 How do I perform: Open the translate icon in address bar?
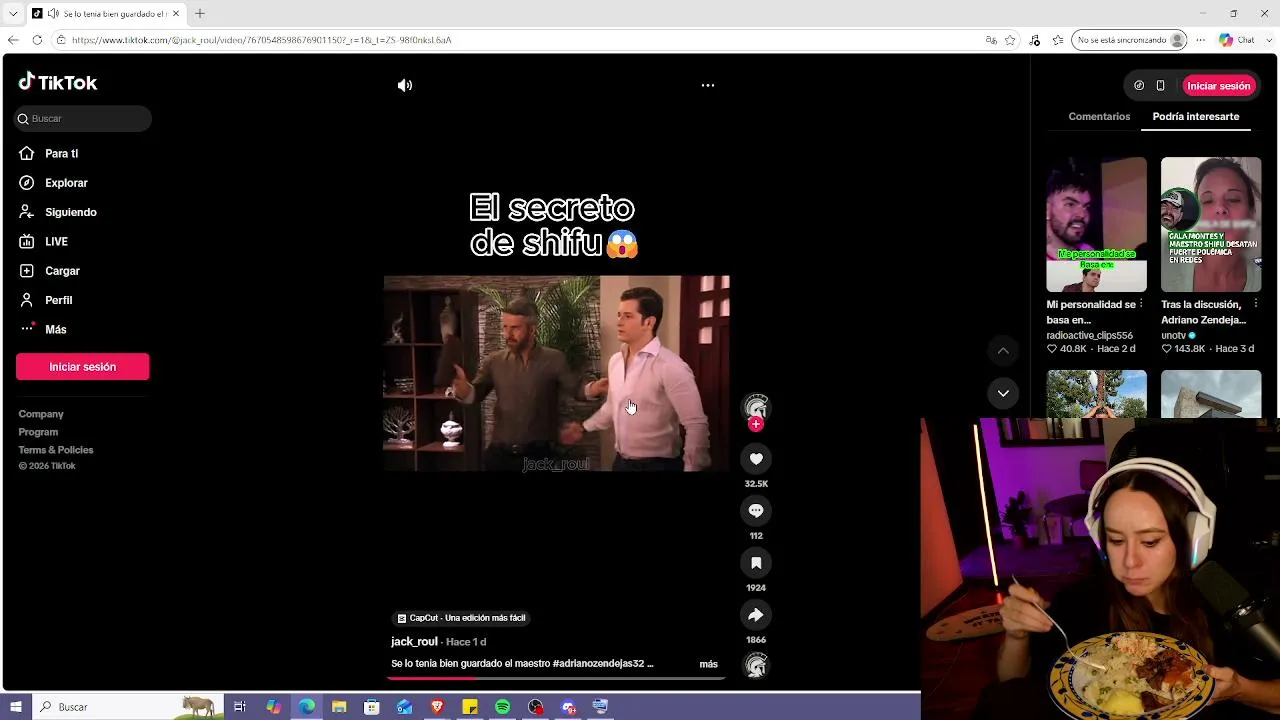pyautogui.click(x=991, y=40)
